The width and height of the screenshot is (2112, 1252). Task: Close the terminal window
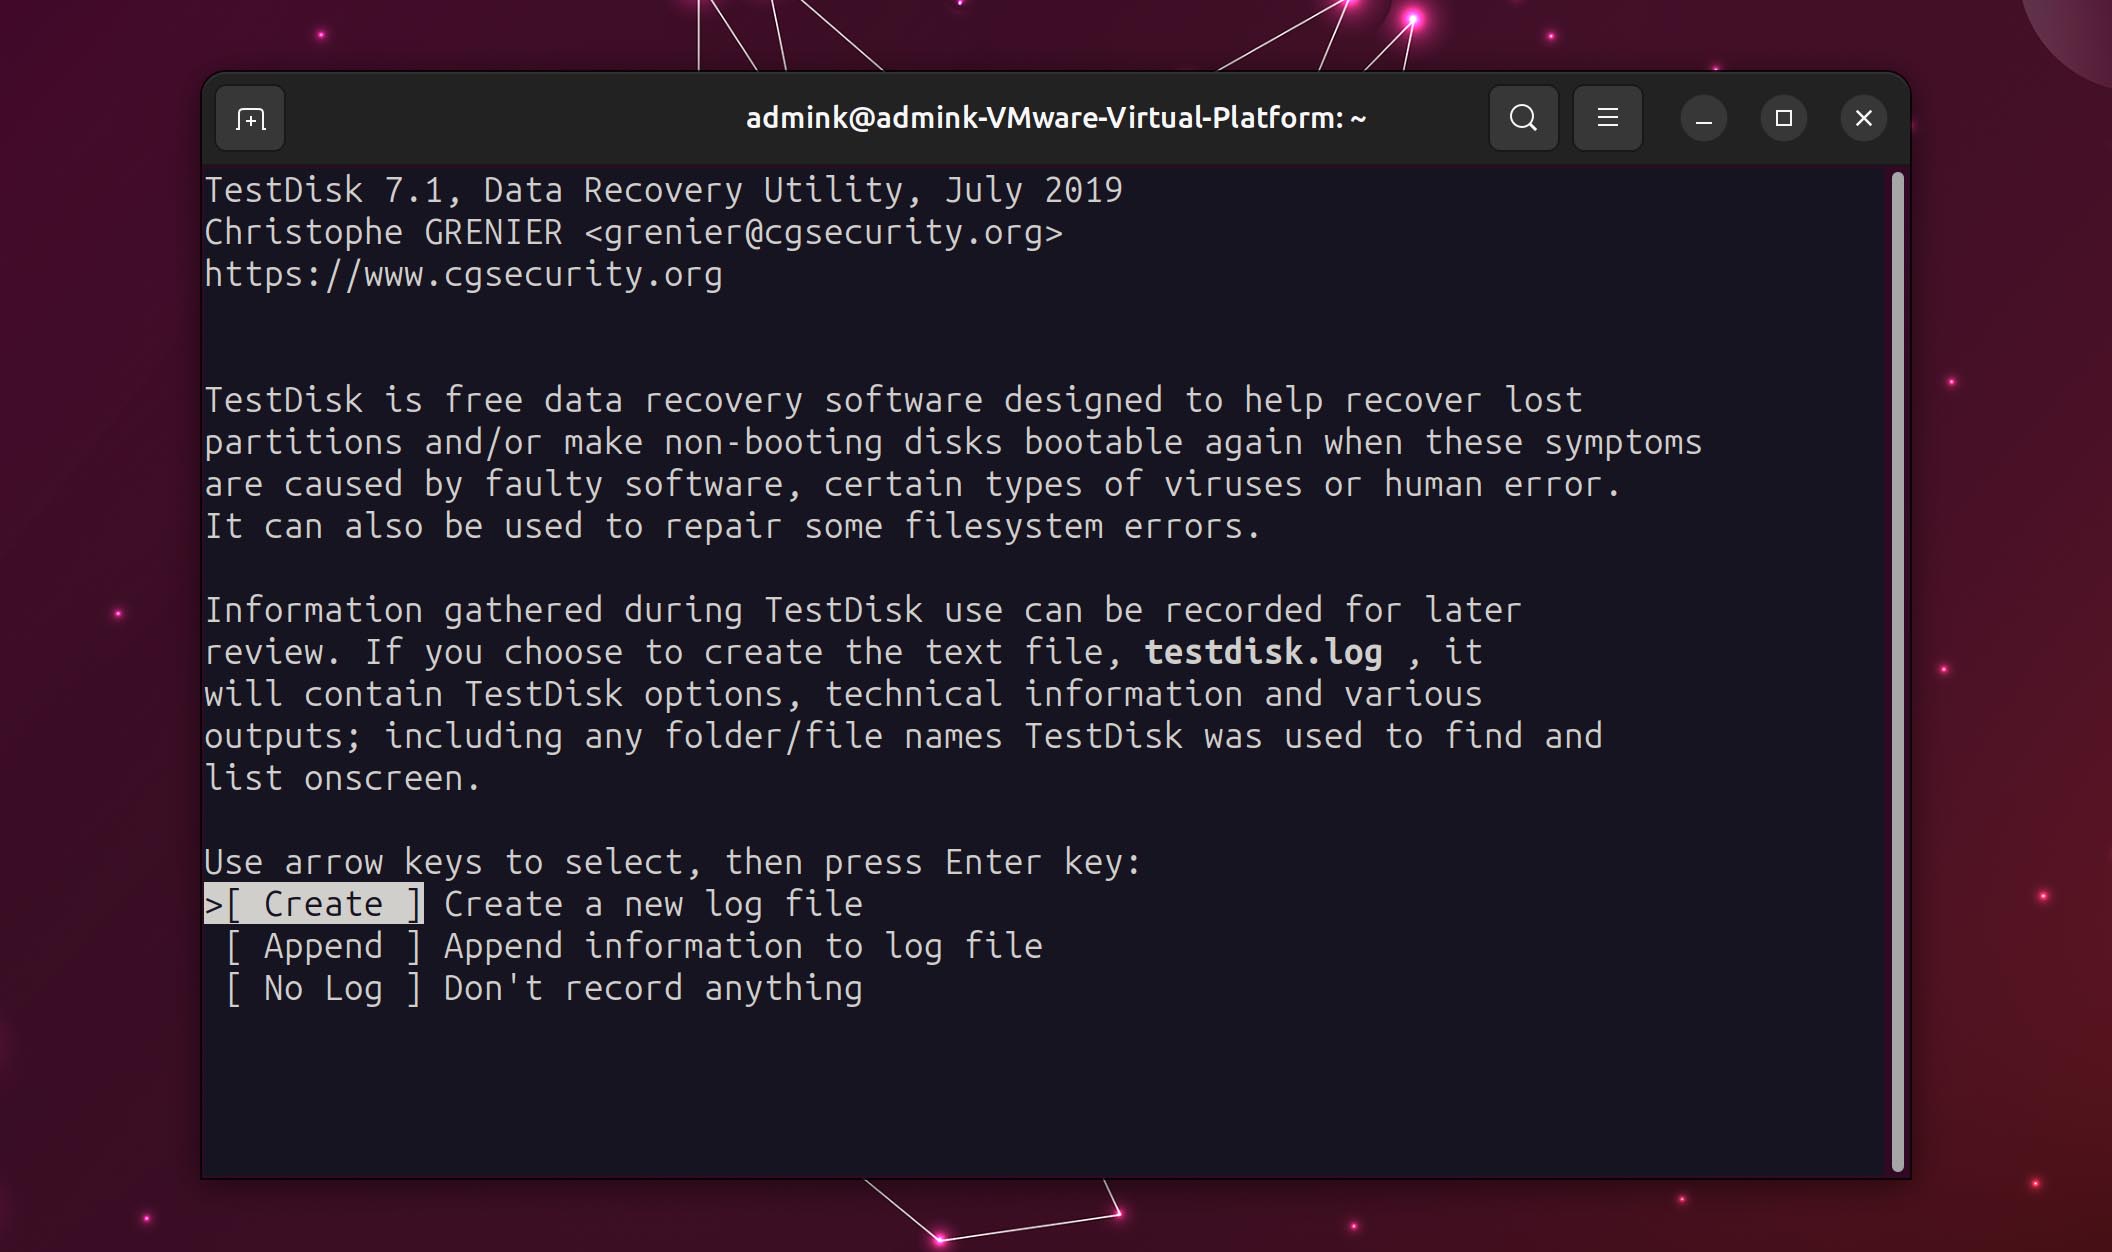(1863, 119)
